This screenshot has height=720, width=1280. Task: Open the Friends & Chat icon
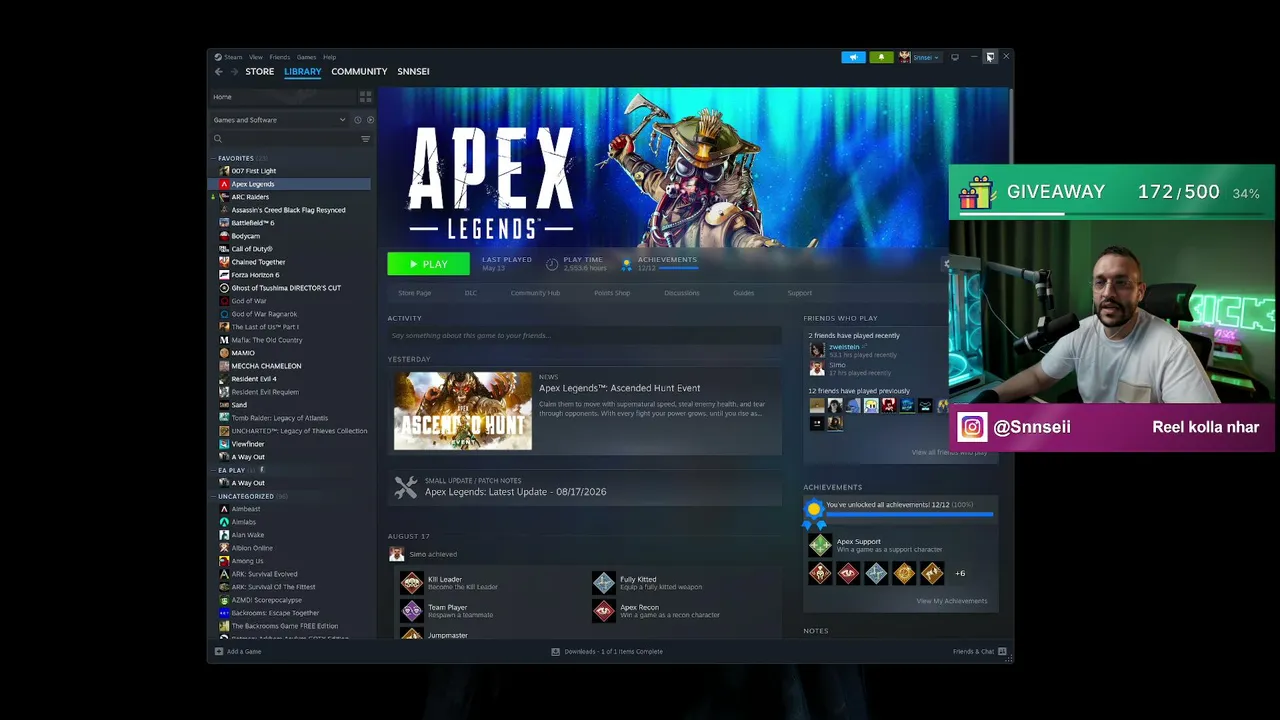[1002, 652]
